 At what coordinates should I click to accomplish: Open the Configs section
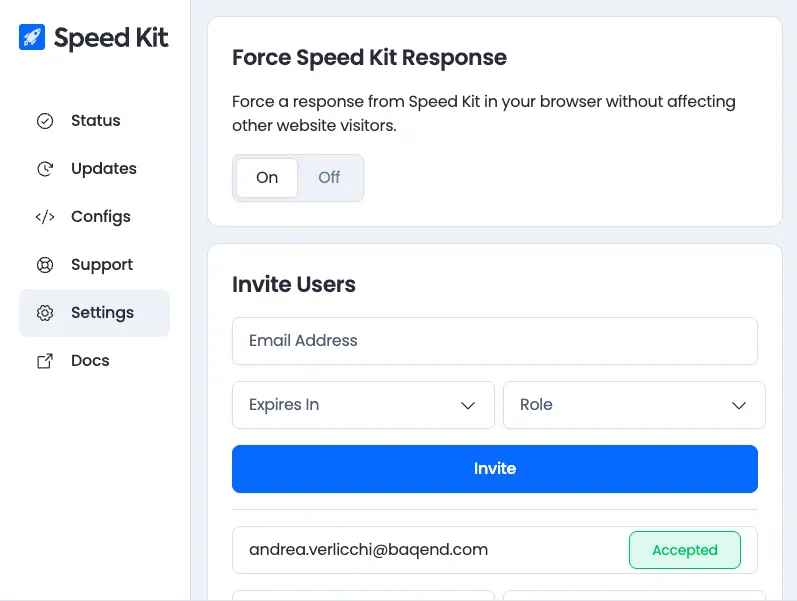click(x=95, y=217)
